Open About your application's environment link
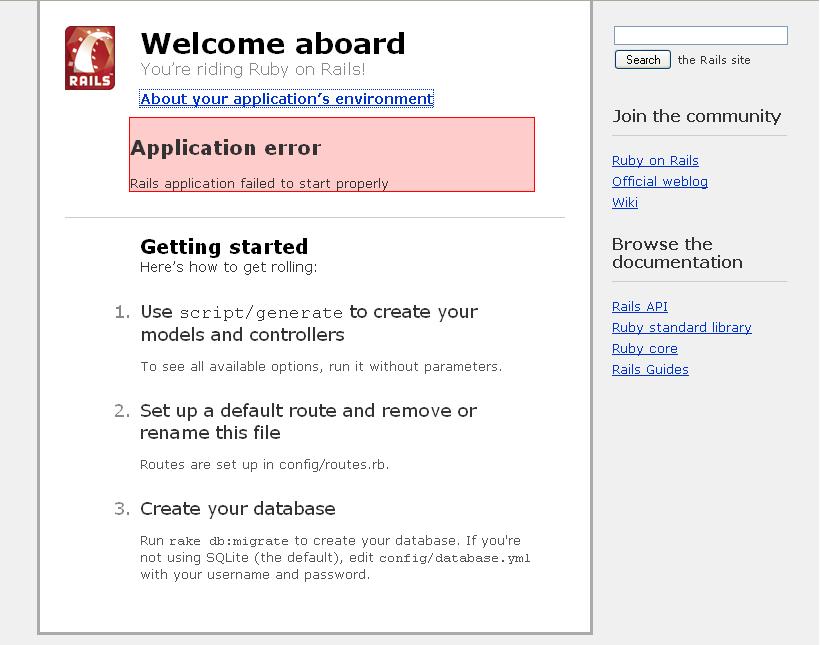Image resolution: width=820 pixels, height=645 pixels. pos(287,99)
